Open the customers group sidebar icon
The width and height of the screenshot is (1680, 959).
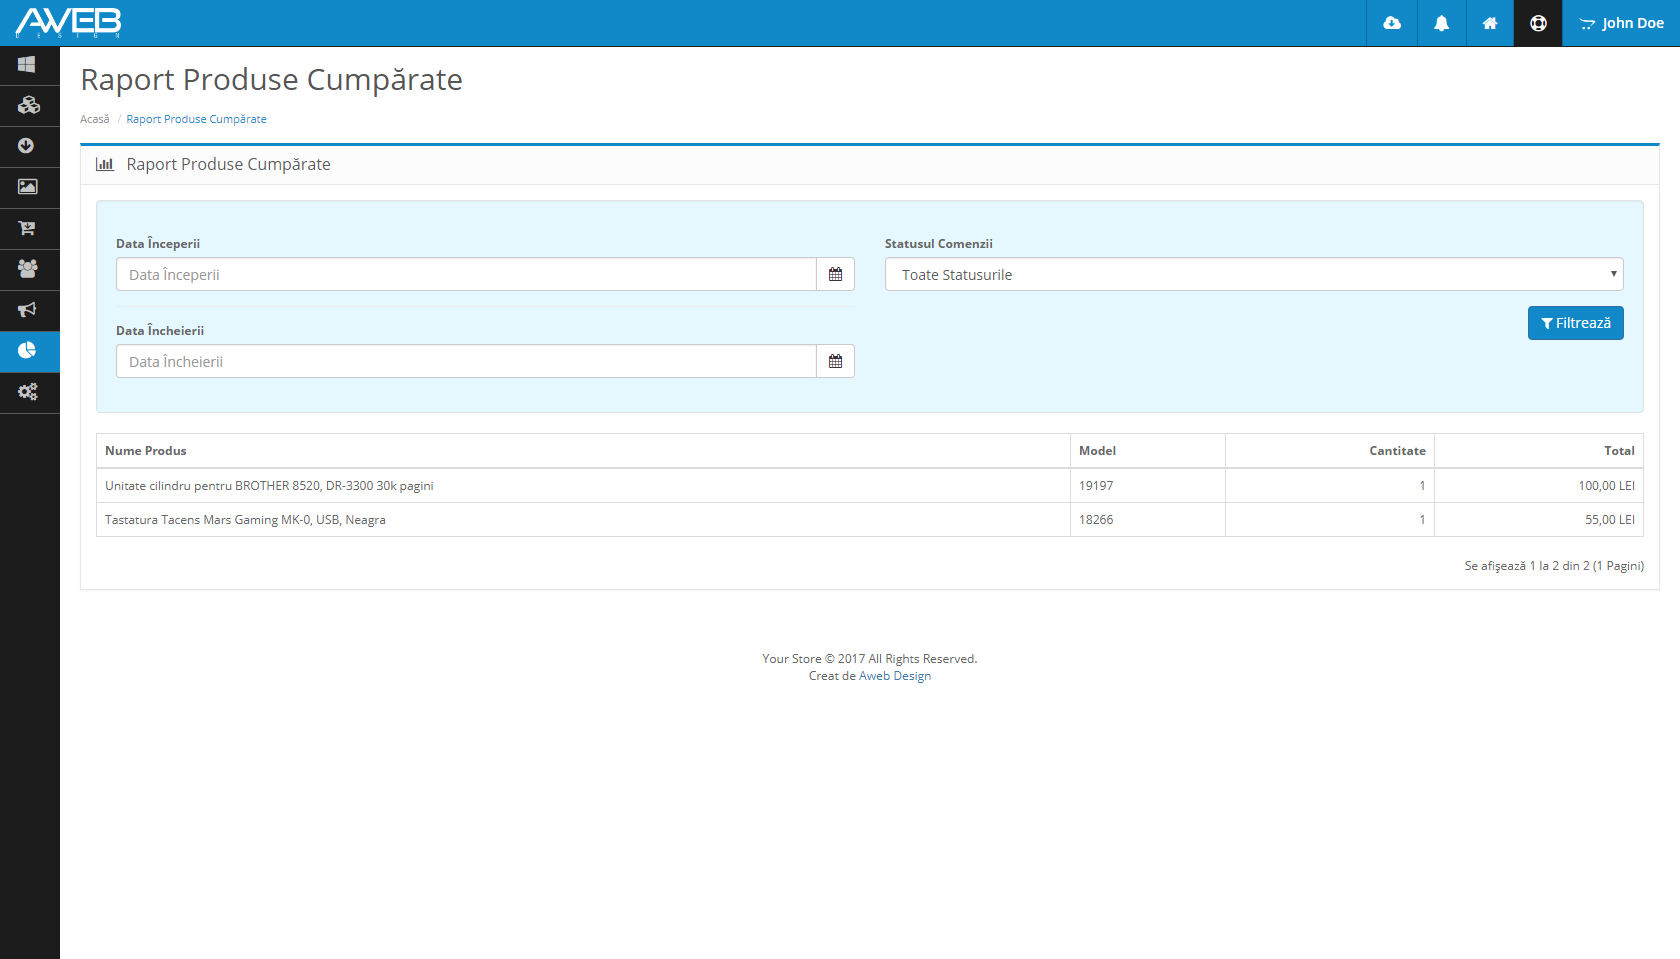click(28, 269)
